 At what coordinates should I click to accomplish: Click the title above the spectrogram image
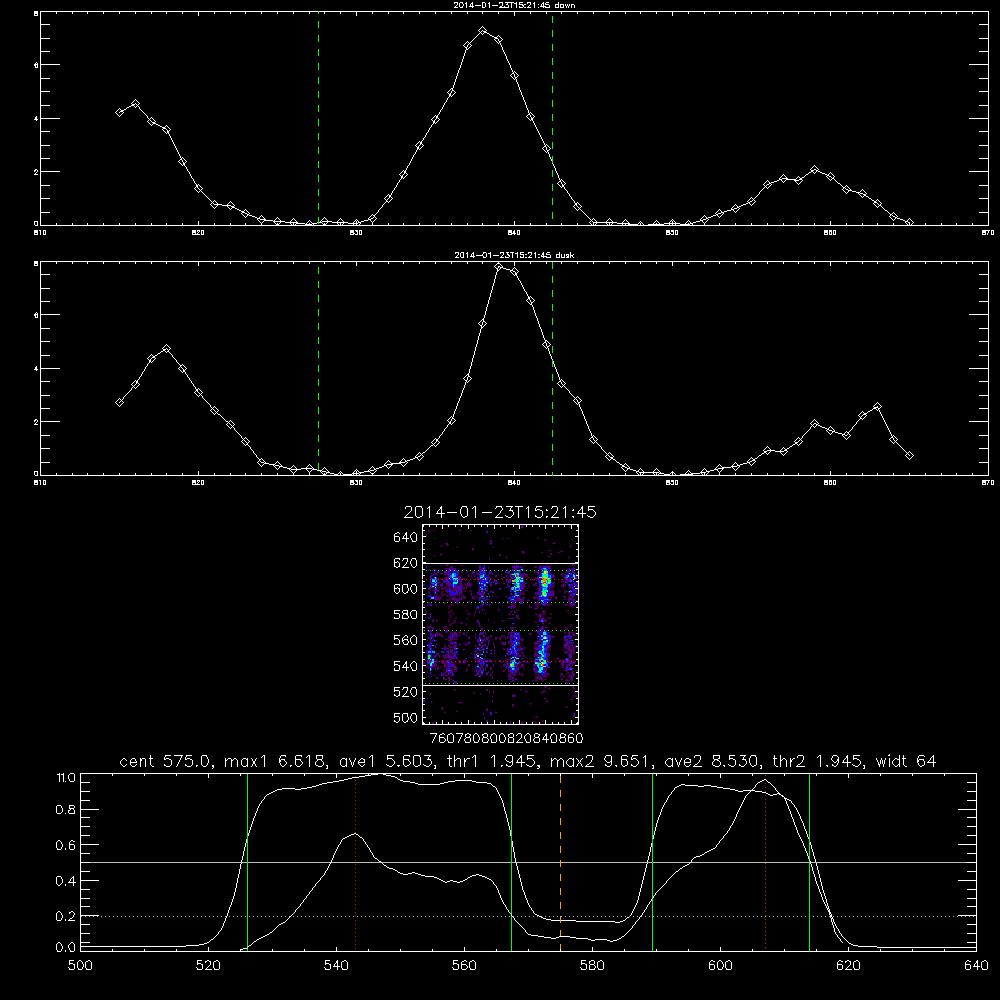500,512
